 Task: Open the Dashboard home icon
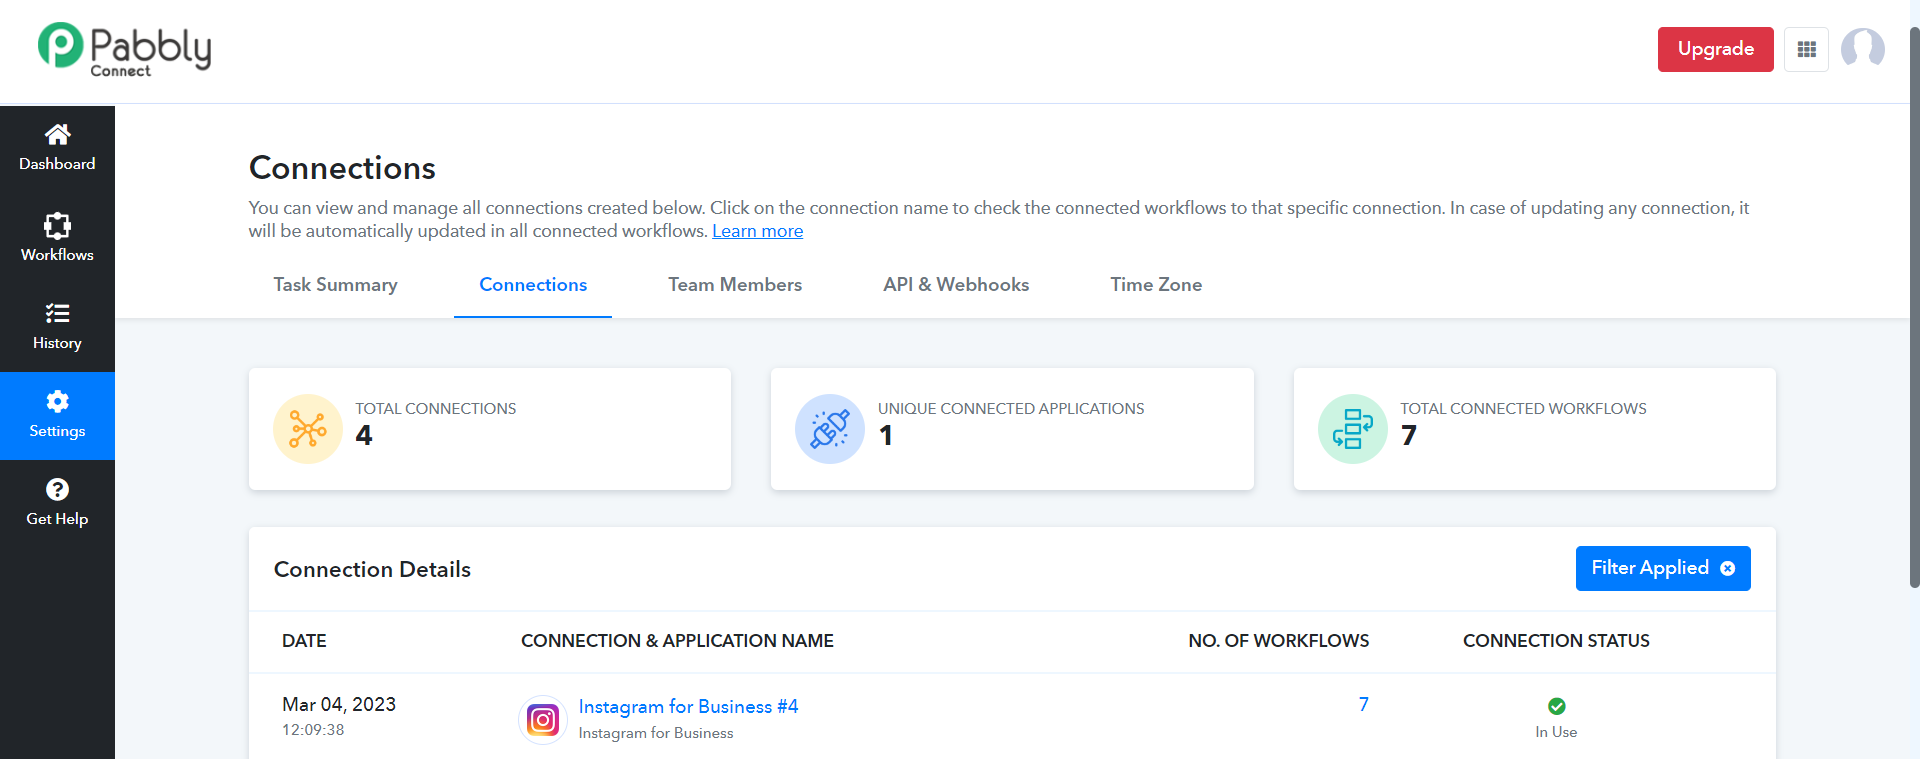pos(57,135)
